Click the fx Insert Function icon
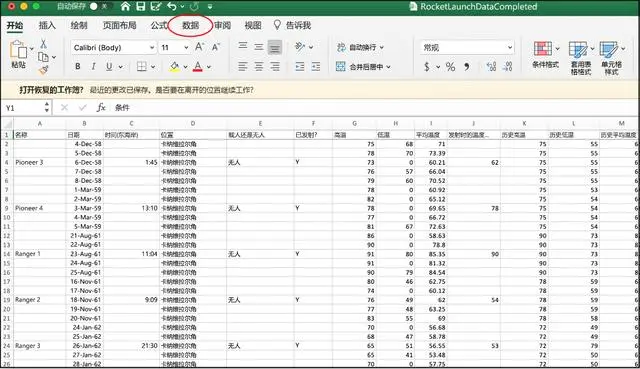The width and height of the screenshot is (640, 369). [101, 107]
